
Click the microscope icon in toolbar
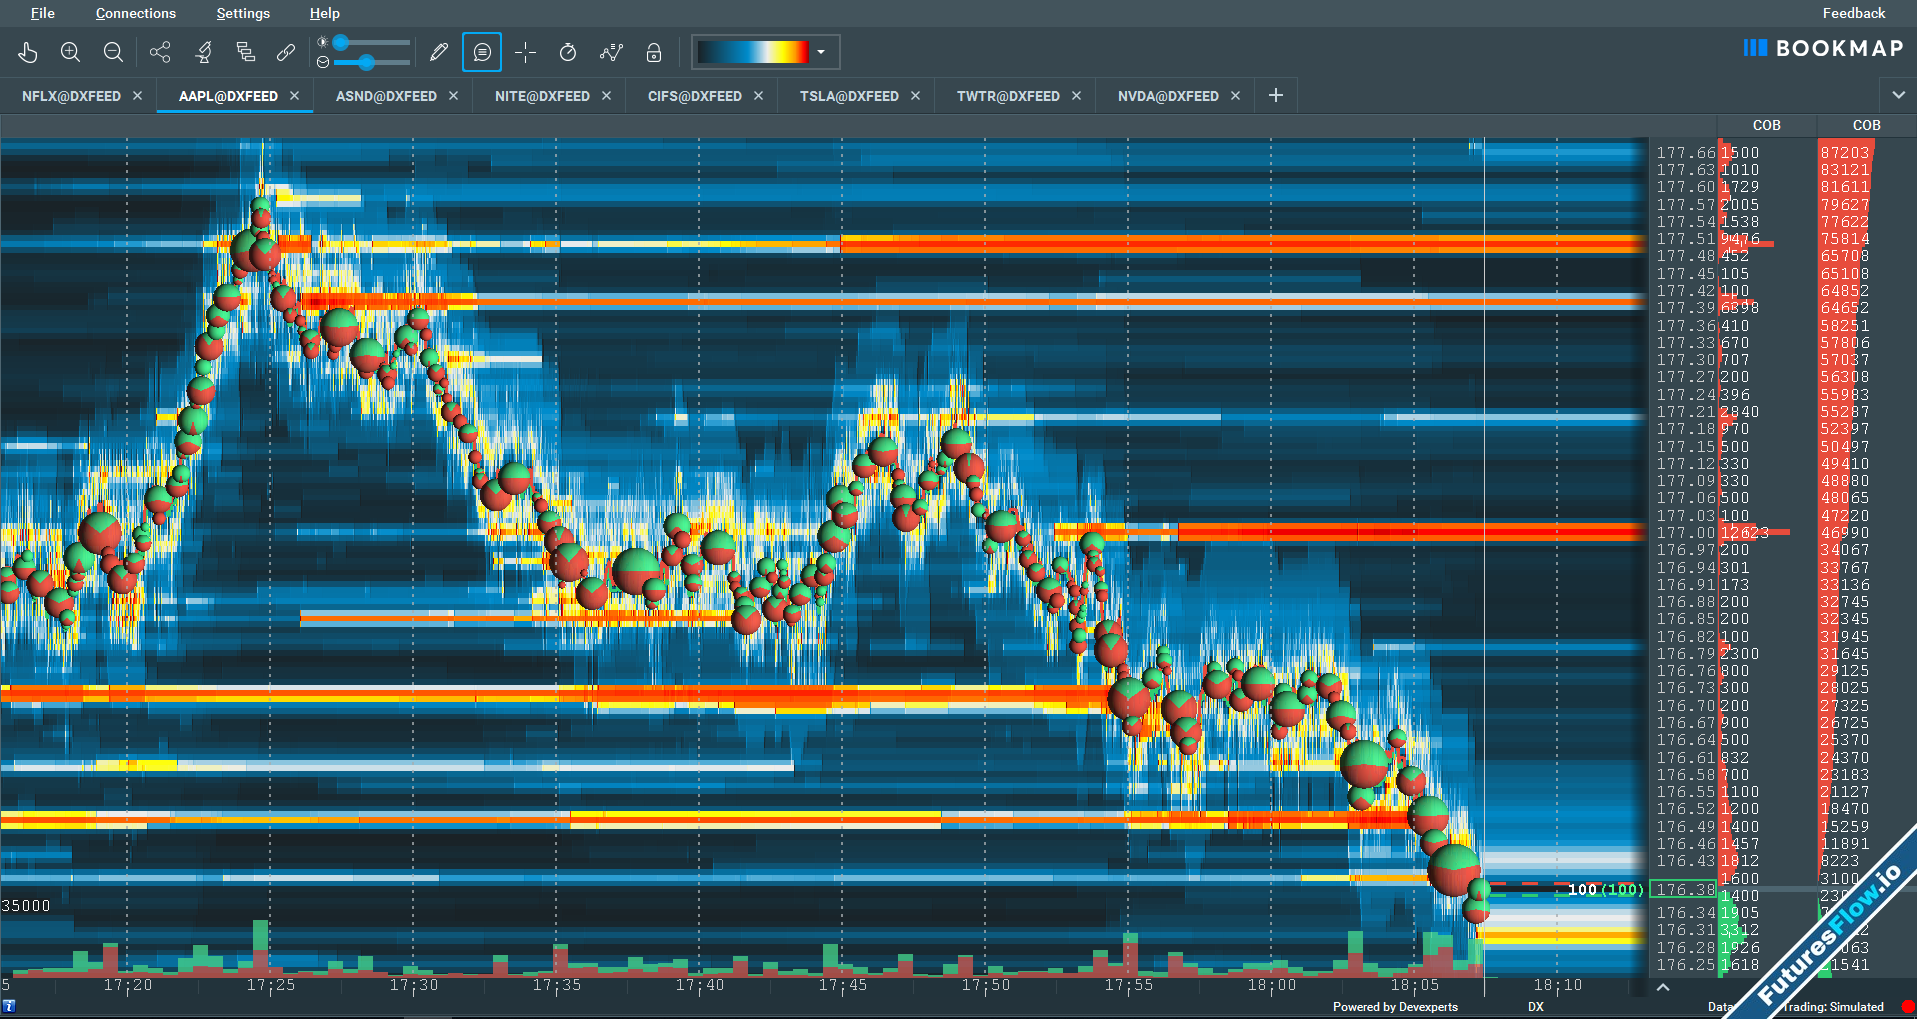coord(204,52)
